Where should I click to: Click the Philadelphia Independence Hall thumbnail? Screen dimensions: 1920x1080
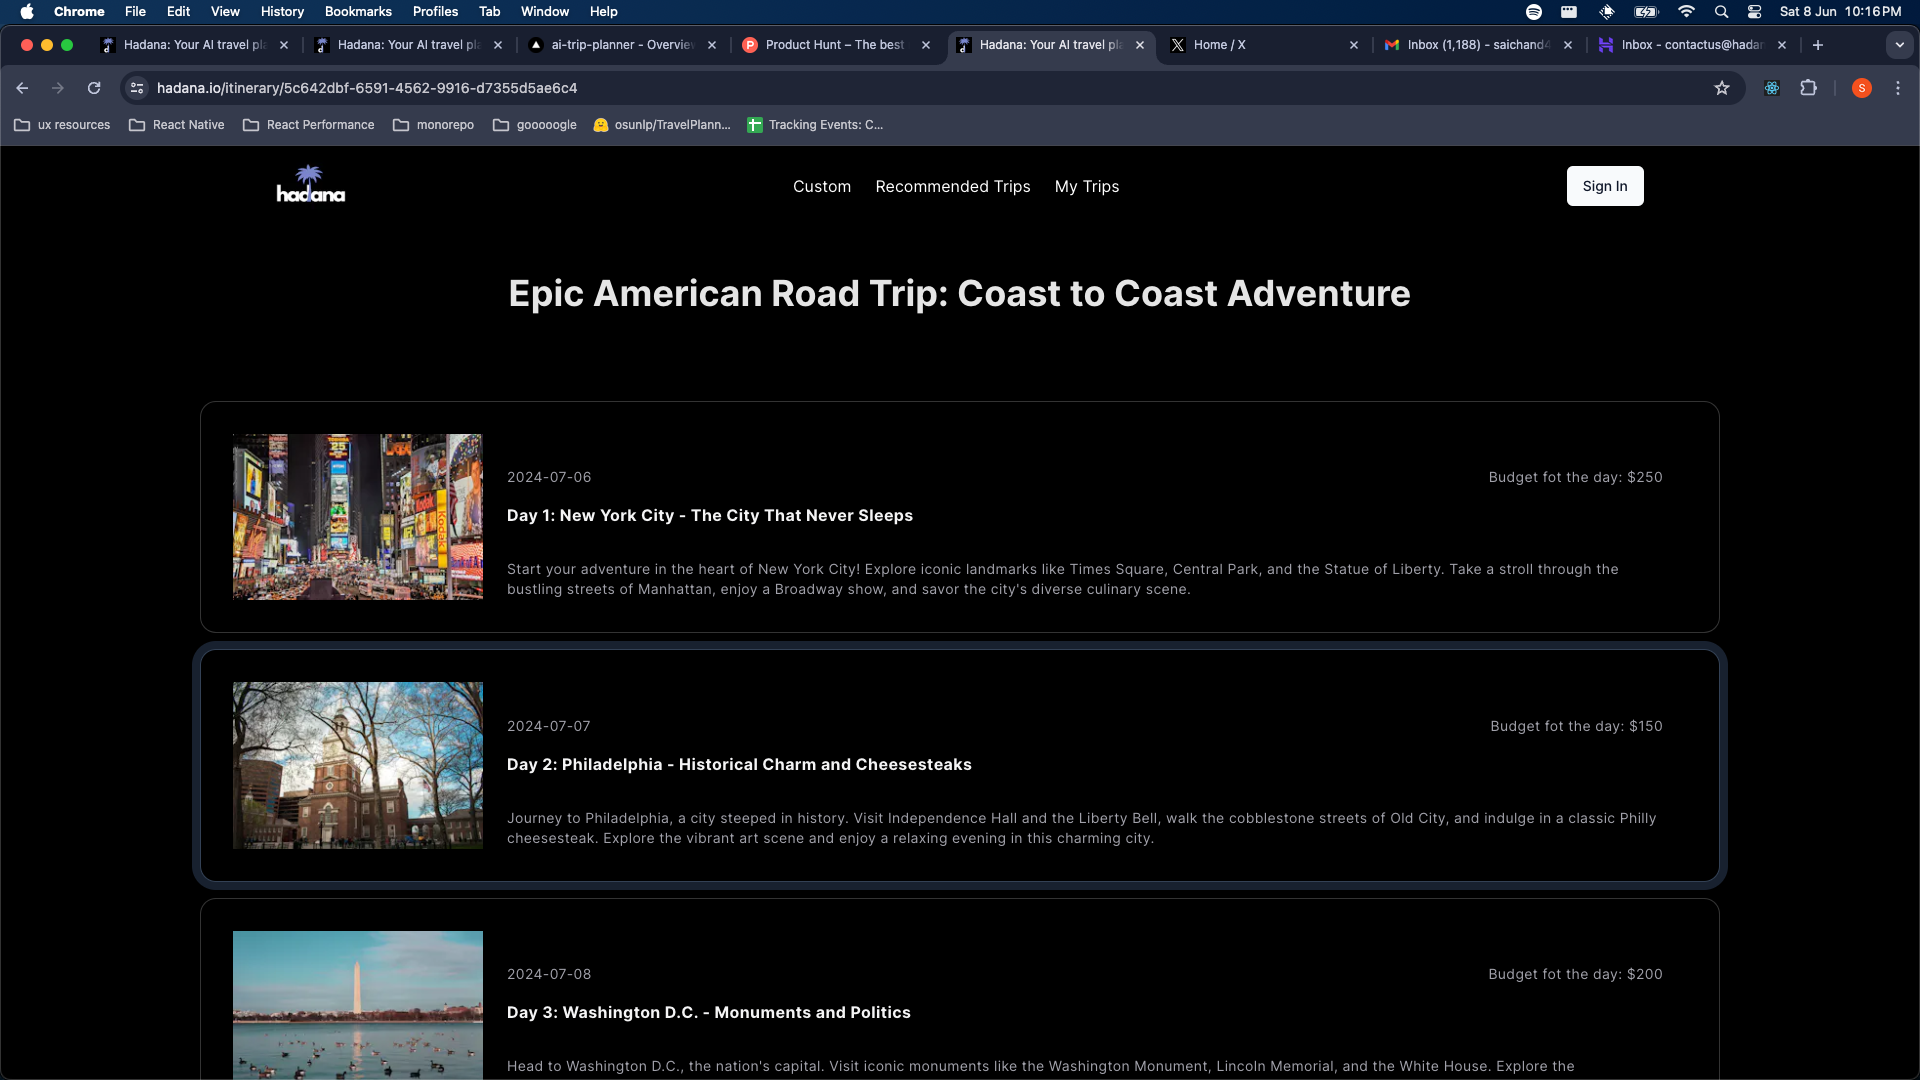(357, 765)
